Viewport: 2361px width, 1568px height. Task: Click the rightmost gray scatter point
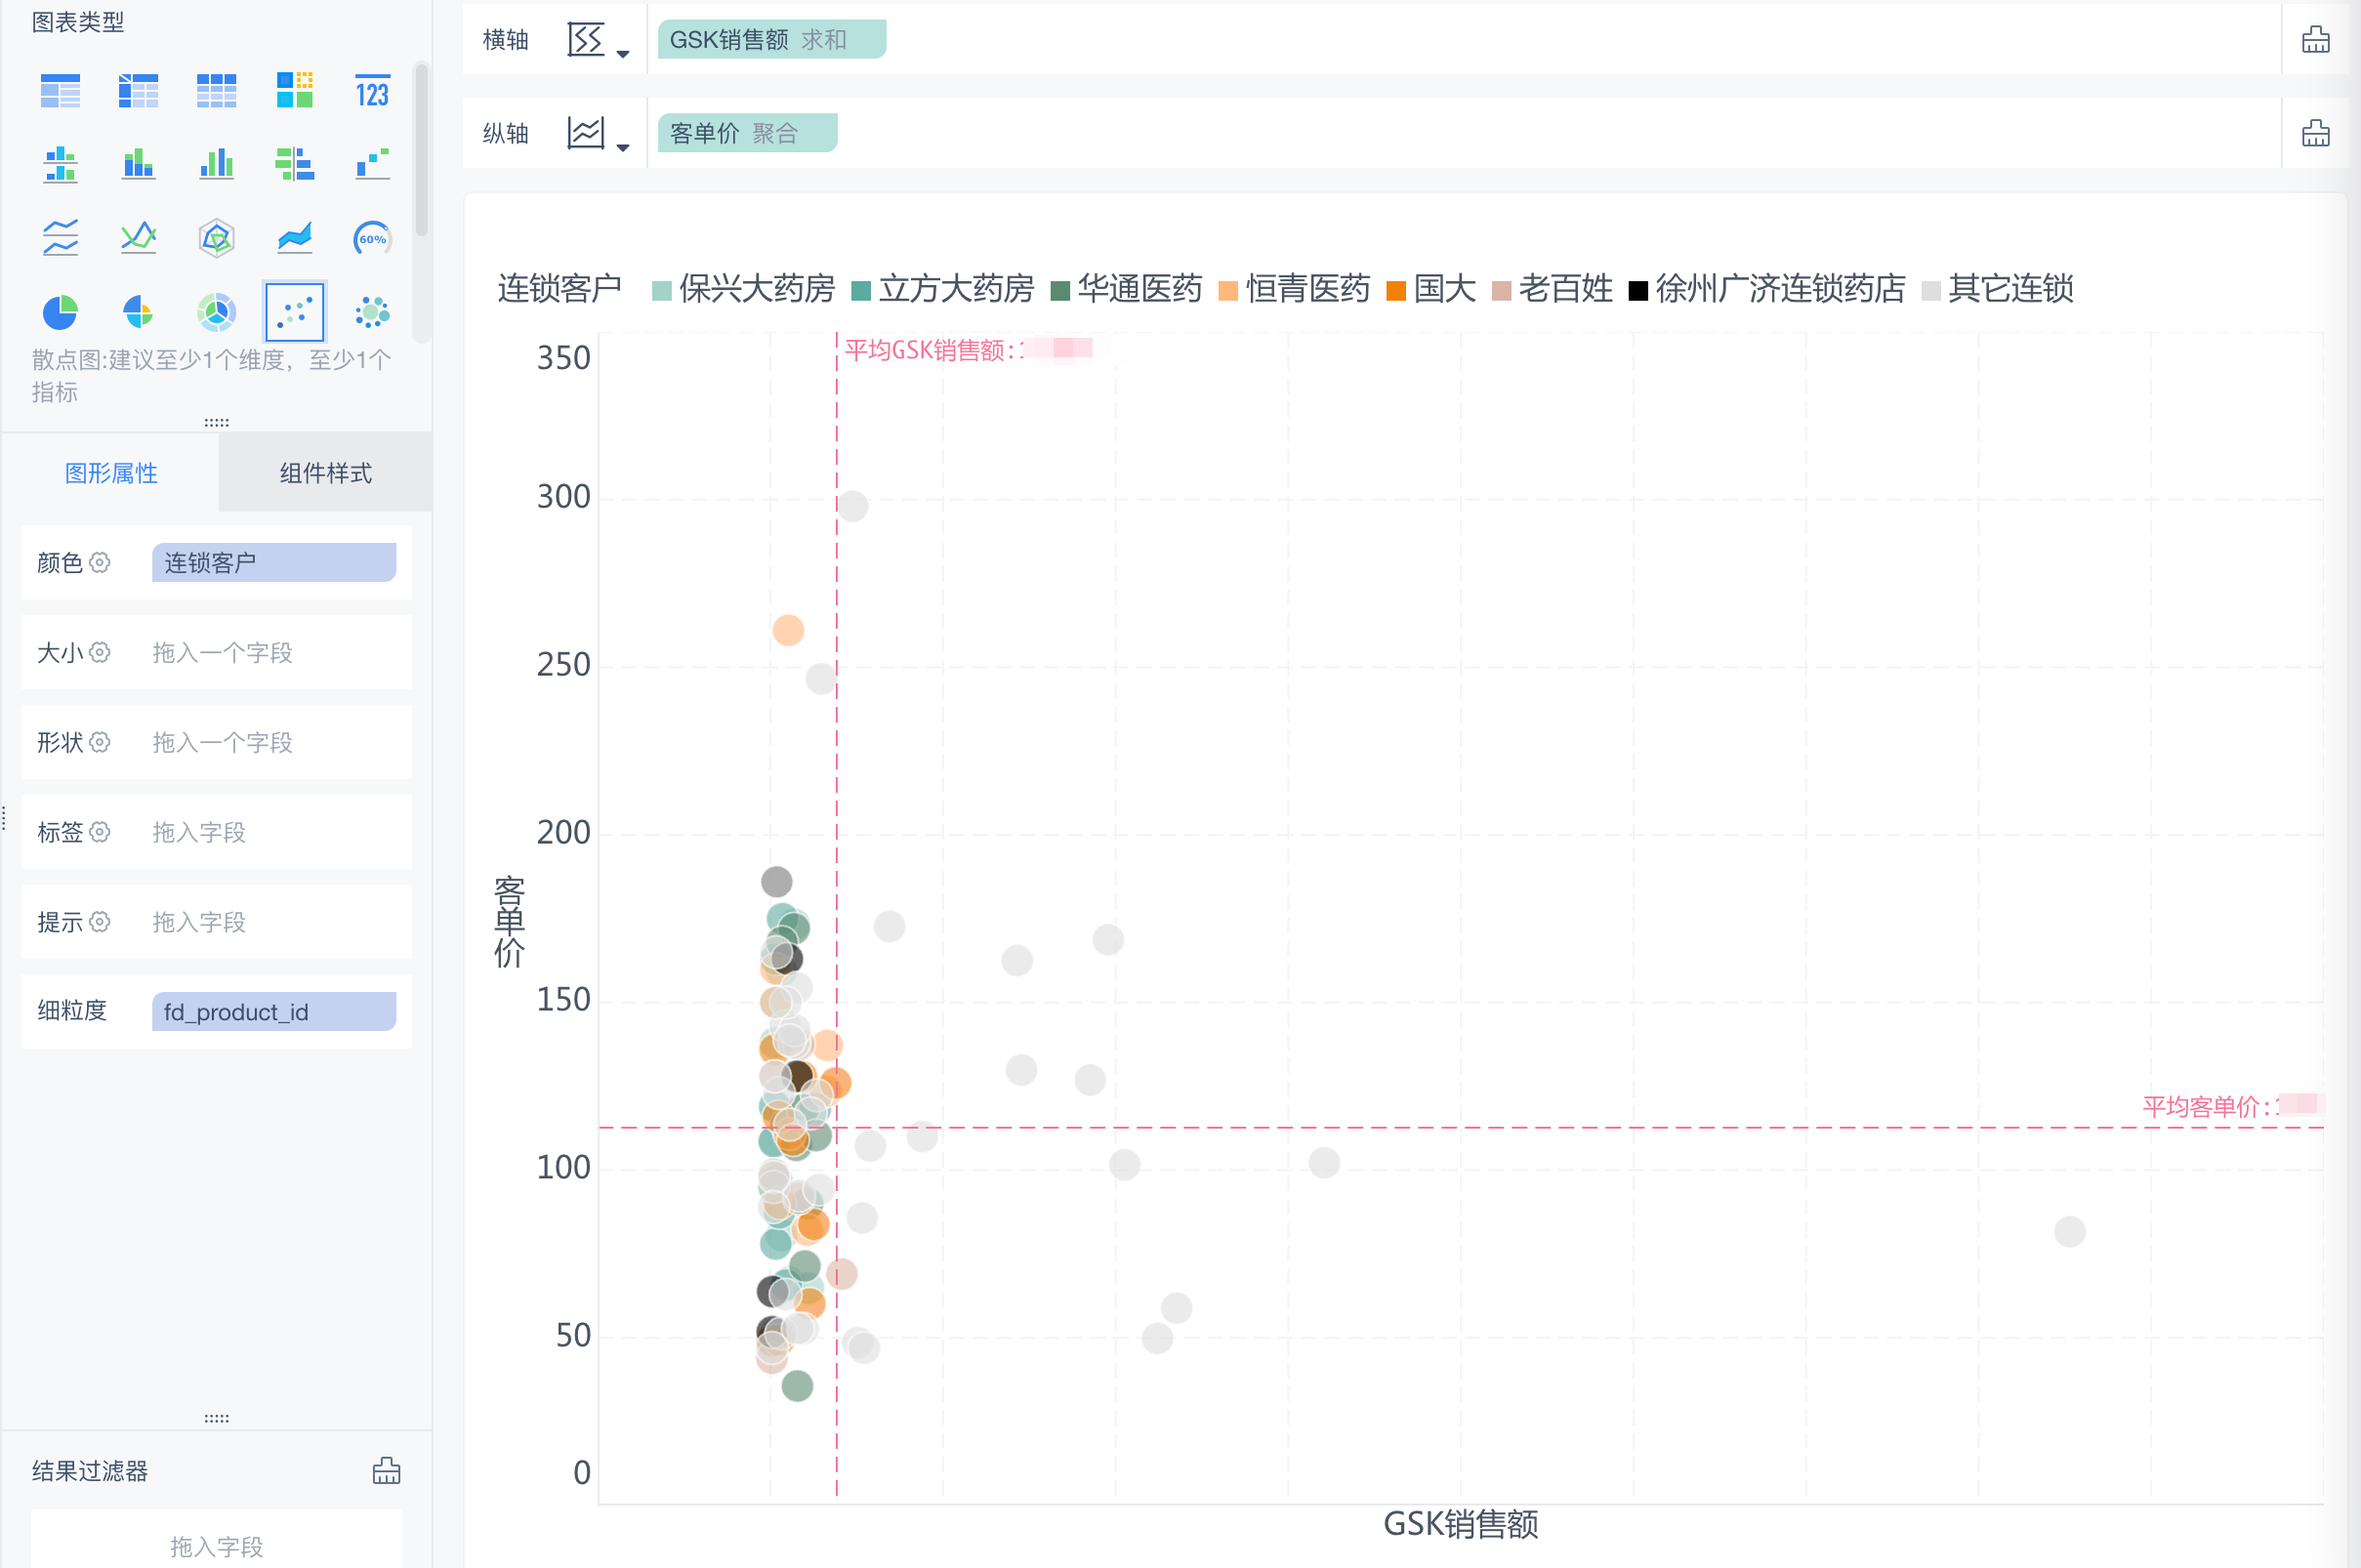tap(2069, 1231)
